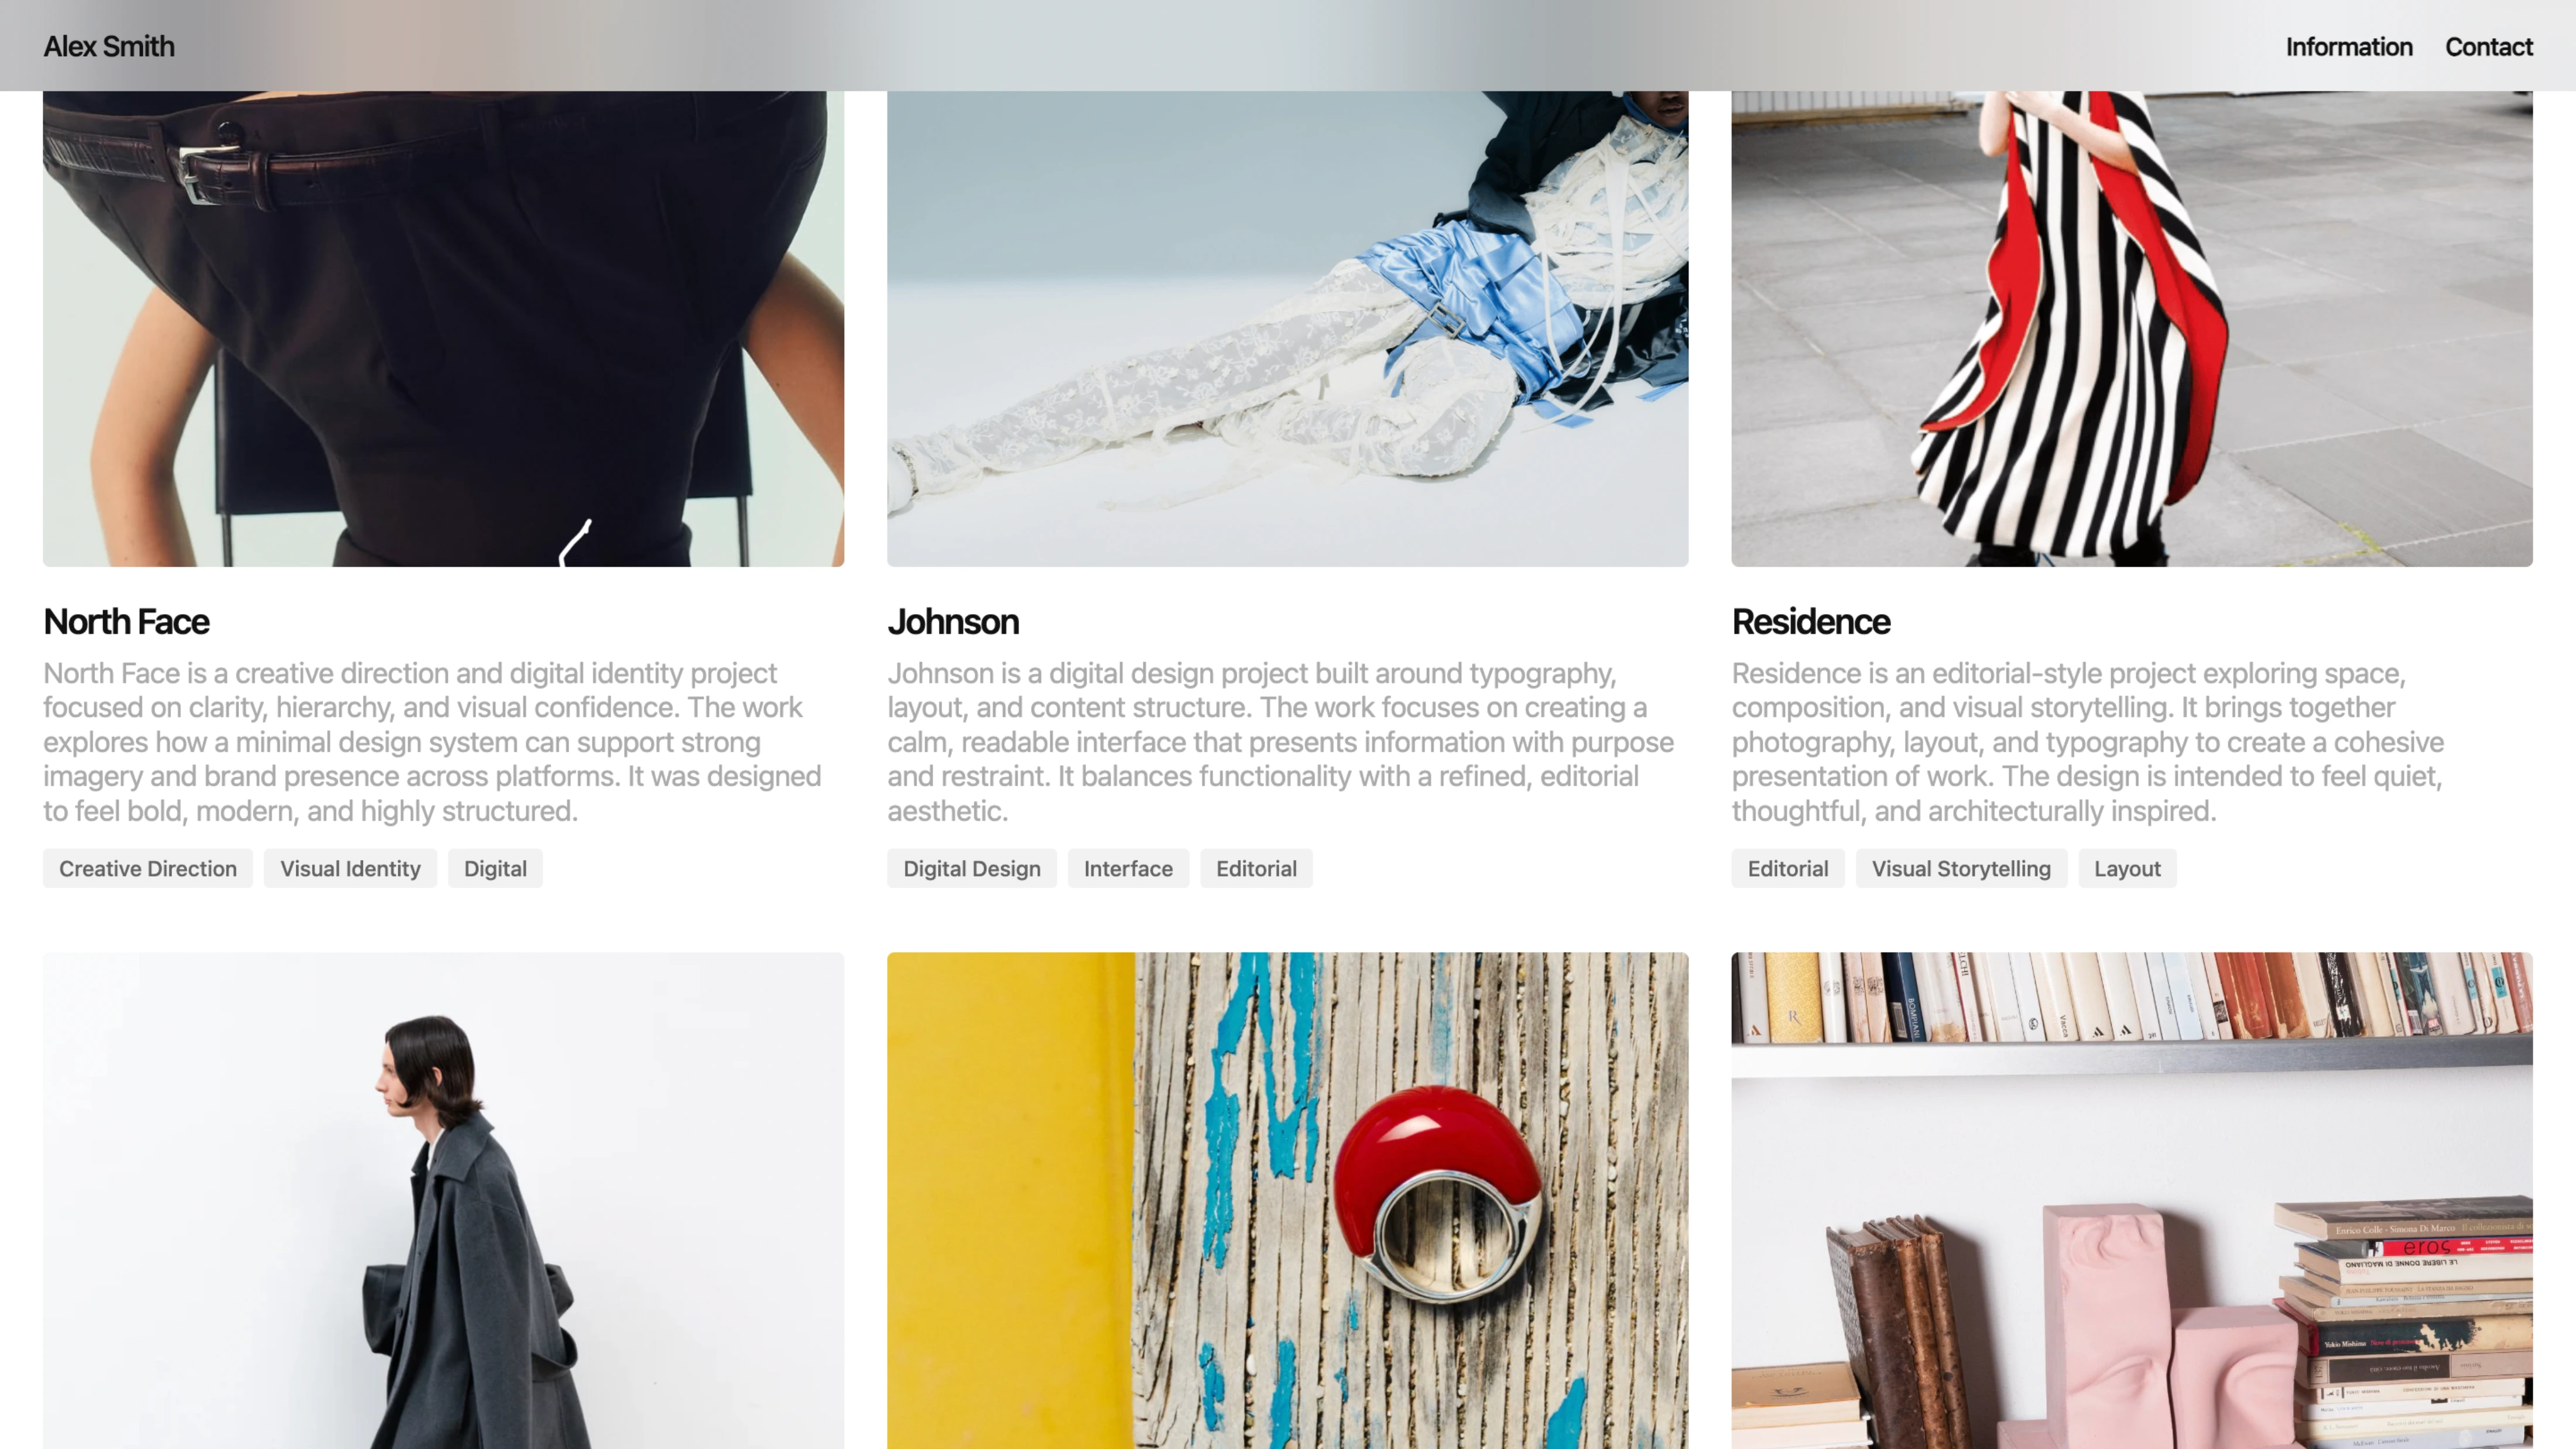Choose the Interface tag
2576x1449 pixels.
pos(1128,868)
